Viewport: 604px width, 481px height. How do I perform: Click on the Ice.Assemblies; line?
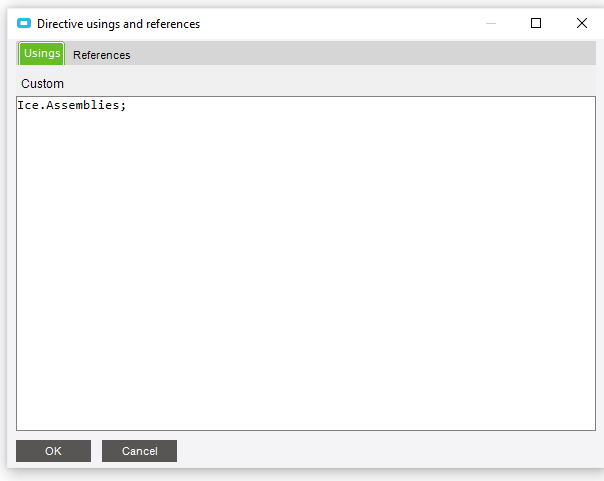coord(72,105)
